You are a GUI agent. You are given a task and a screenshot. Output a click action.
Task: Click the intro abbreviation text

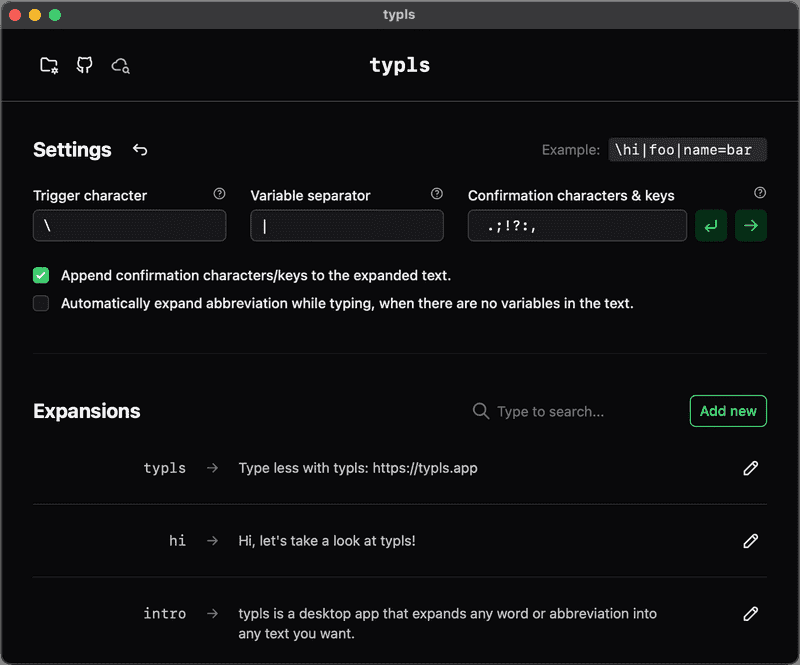point(164,613)
